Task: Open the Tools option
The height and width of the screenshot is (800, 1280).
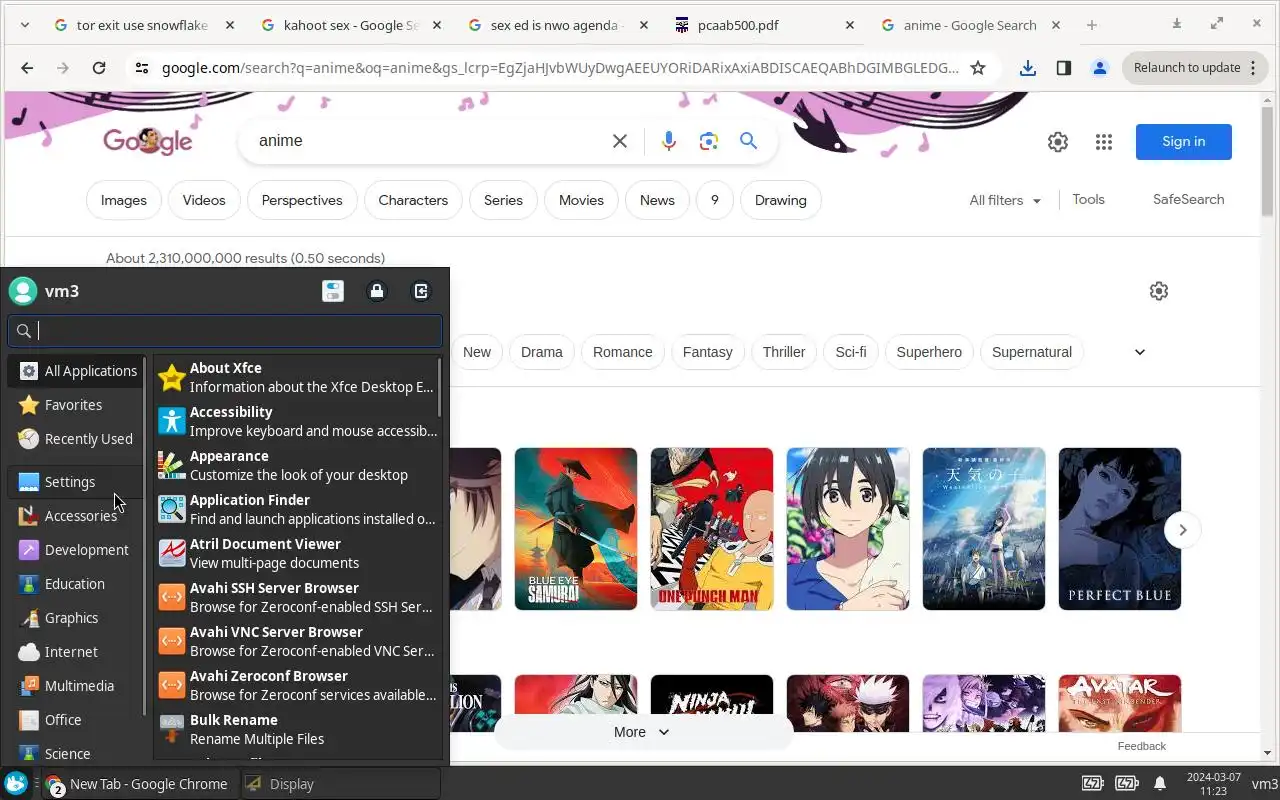Action: (1089, 199)
